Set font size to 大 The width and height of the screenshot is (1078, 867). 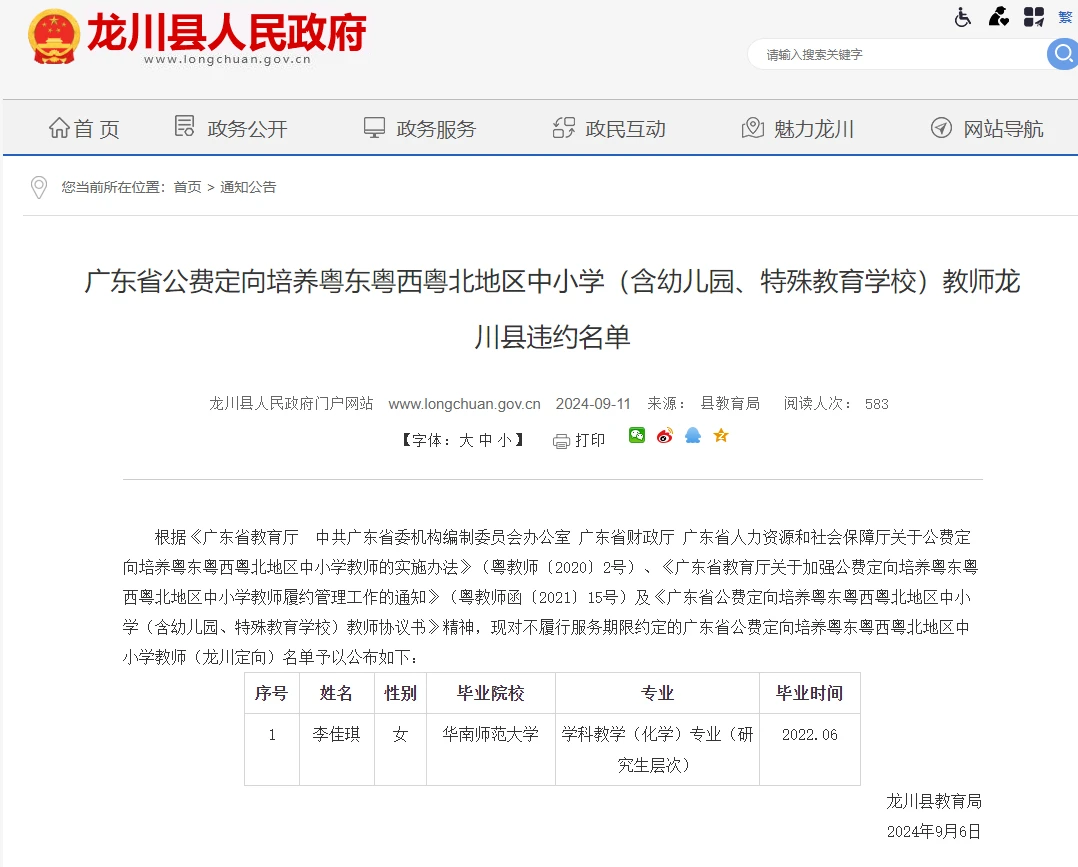click(x=466, y=439)
